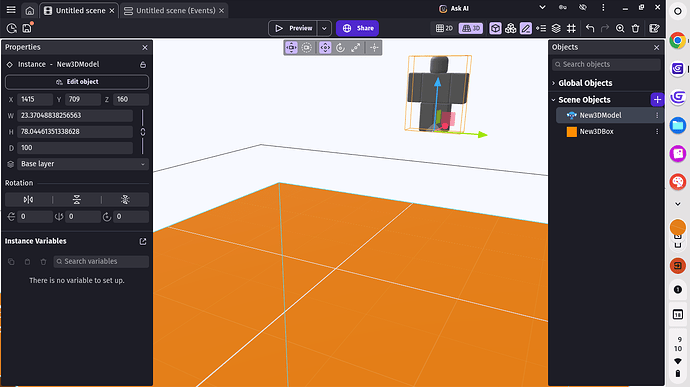
Task: Toggle grid display in toolbar
Action: (571, 28)
